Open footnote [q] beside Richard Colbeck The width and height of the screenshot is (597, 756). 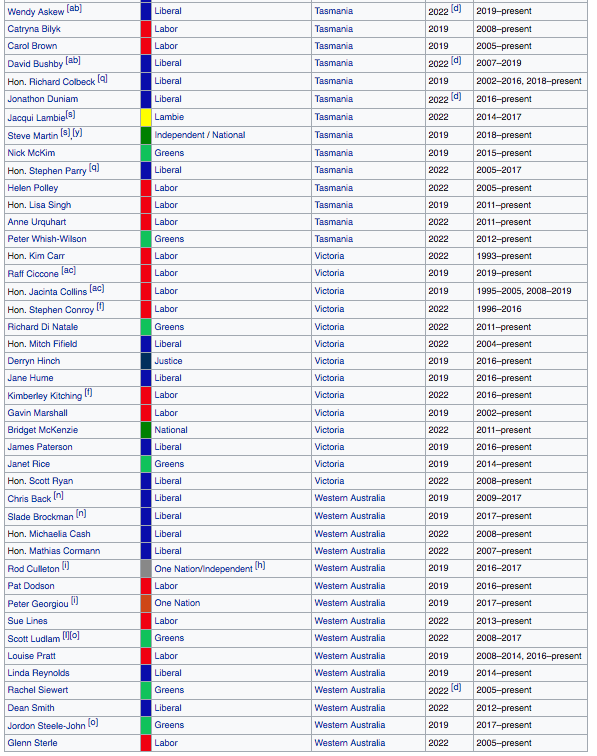[x=102, y=79]
